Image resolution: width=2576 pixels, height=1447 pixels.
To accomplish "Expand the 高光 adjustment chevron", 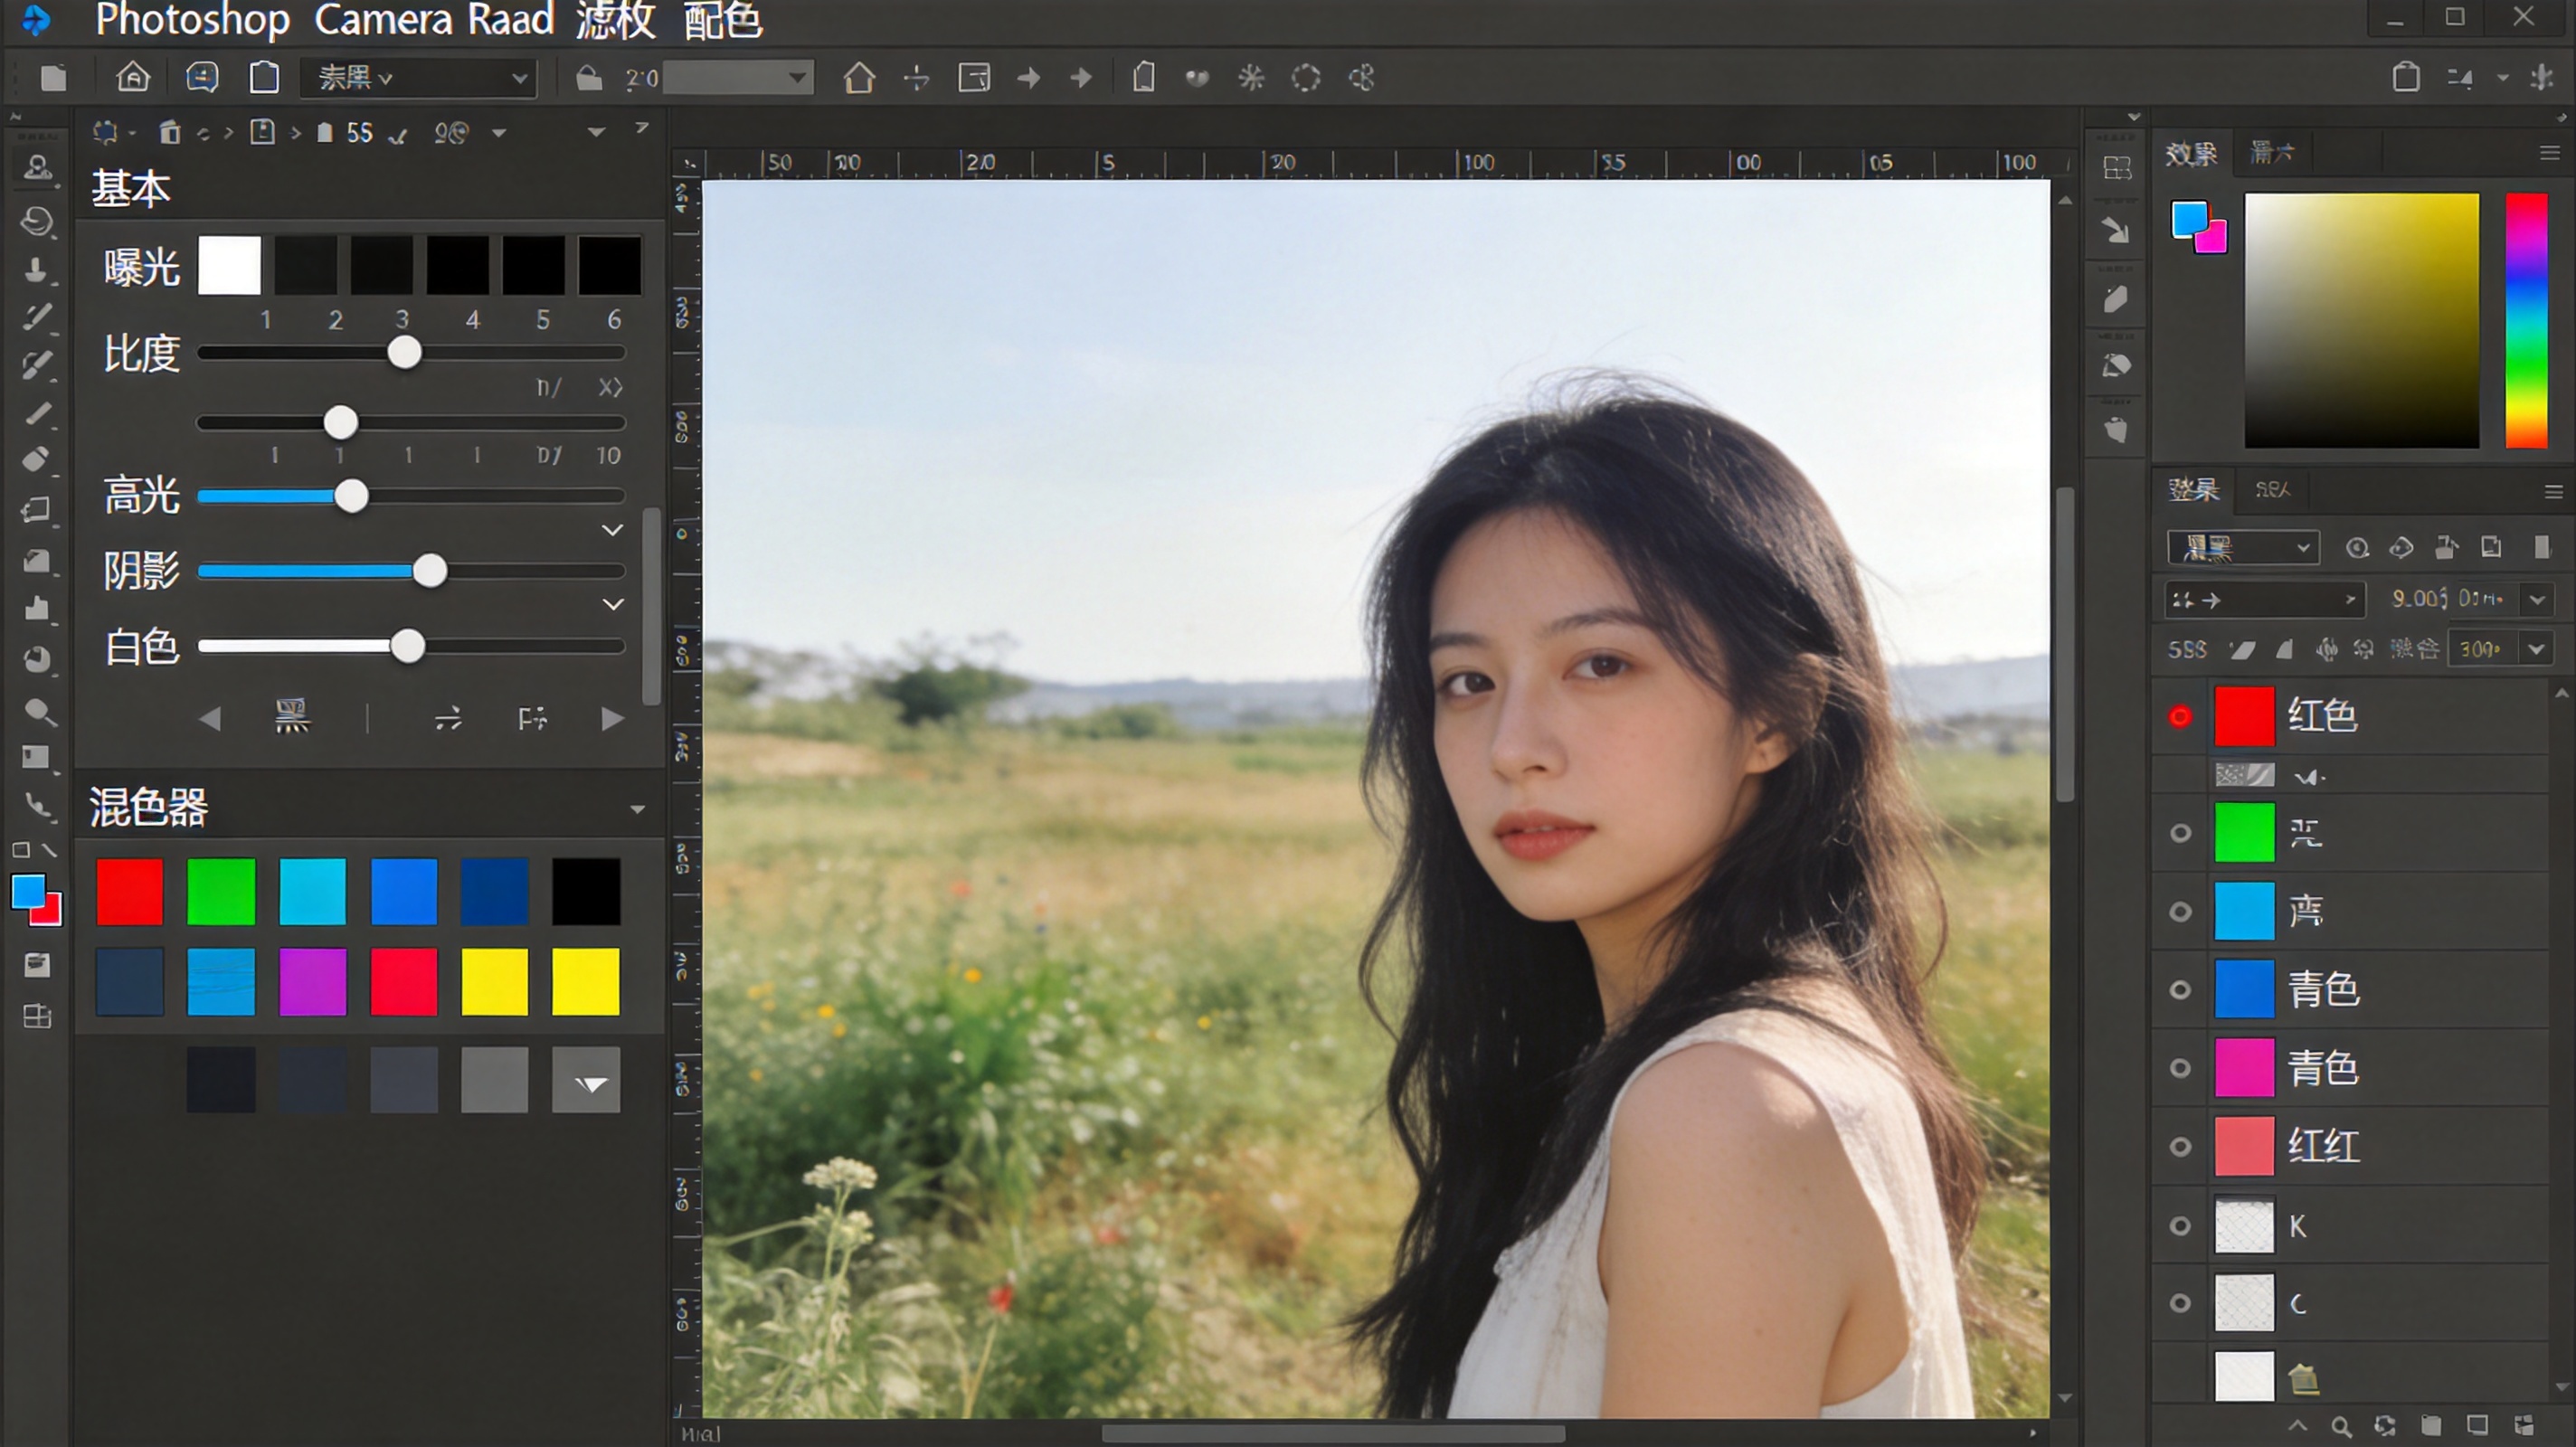I will tap(613, 530).
